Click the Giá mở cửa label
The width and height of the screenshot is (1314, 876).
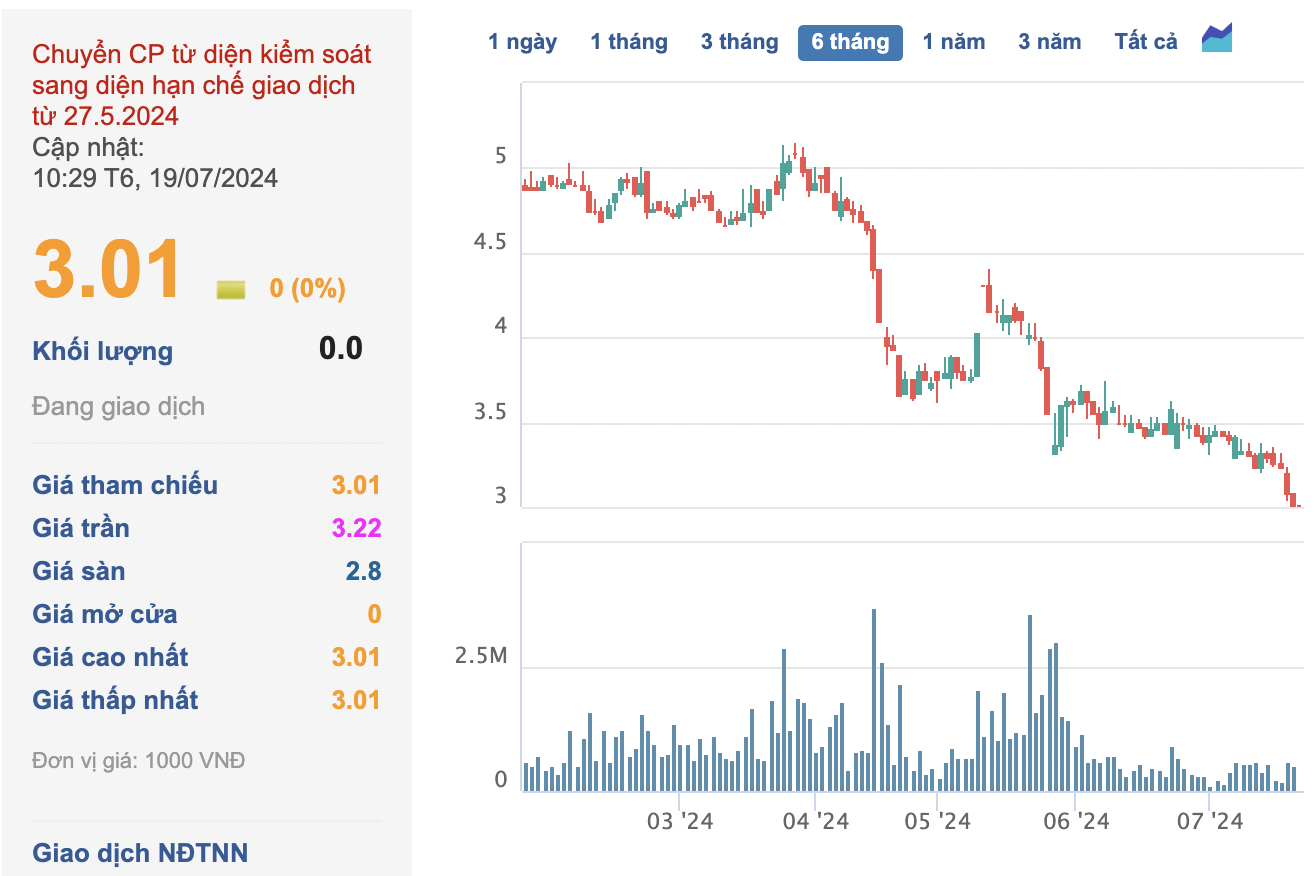[x=105, y=614]
